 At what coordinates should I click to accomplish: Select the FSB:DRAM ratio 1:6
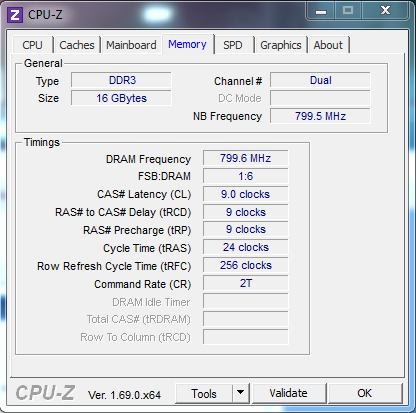coord(246,176)
